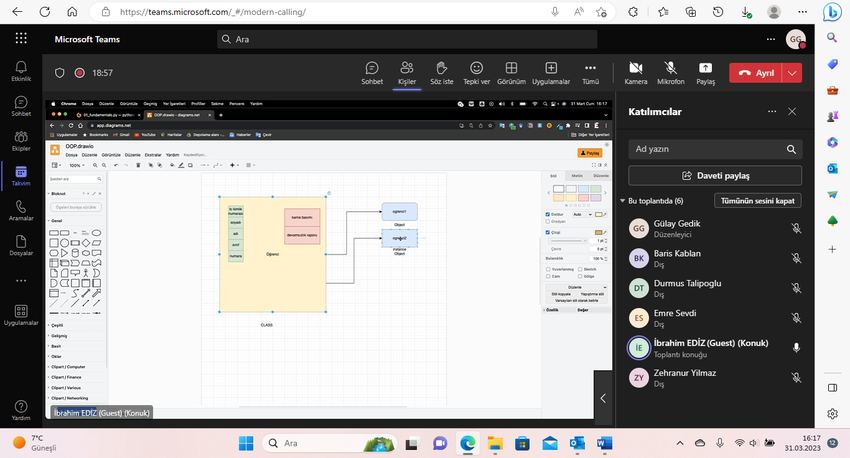Click microphone icon for İbrahim EDİZ
Screen dimensions: 850x458
796,347
